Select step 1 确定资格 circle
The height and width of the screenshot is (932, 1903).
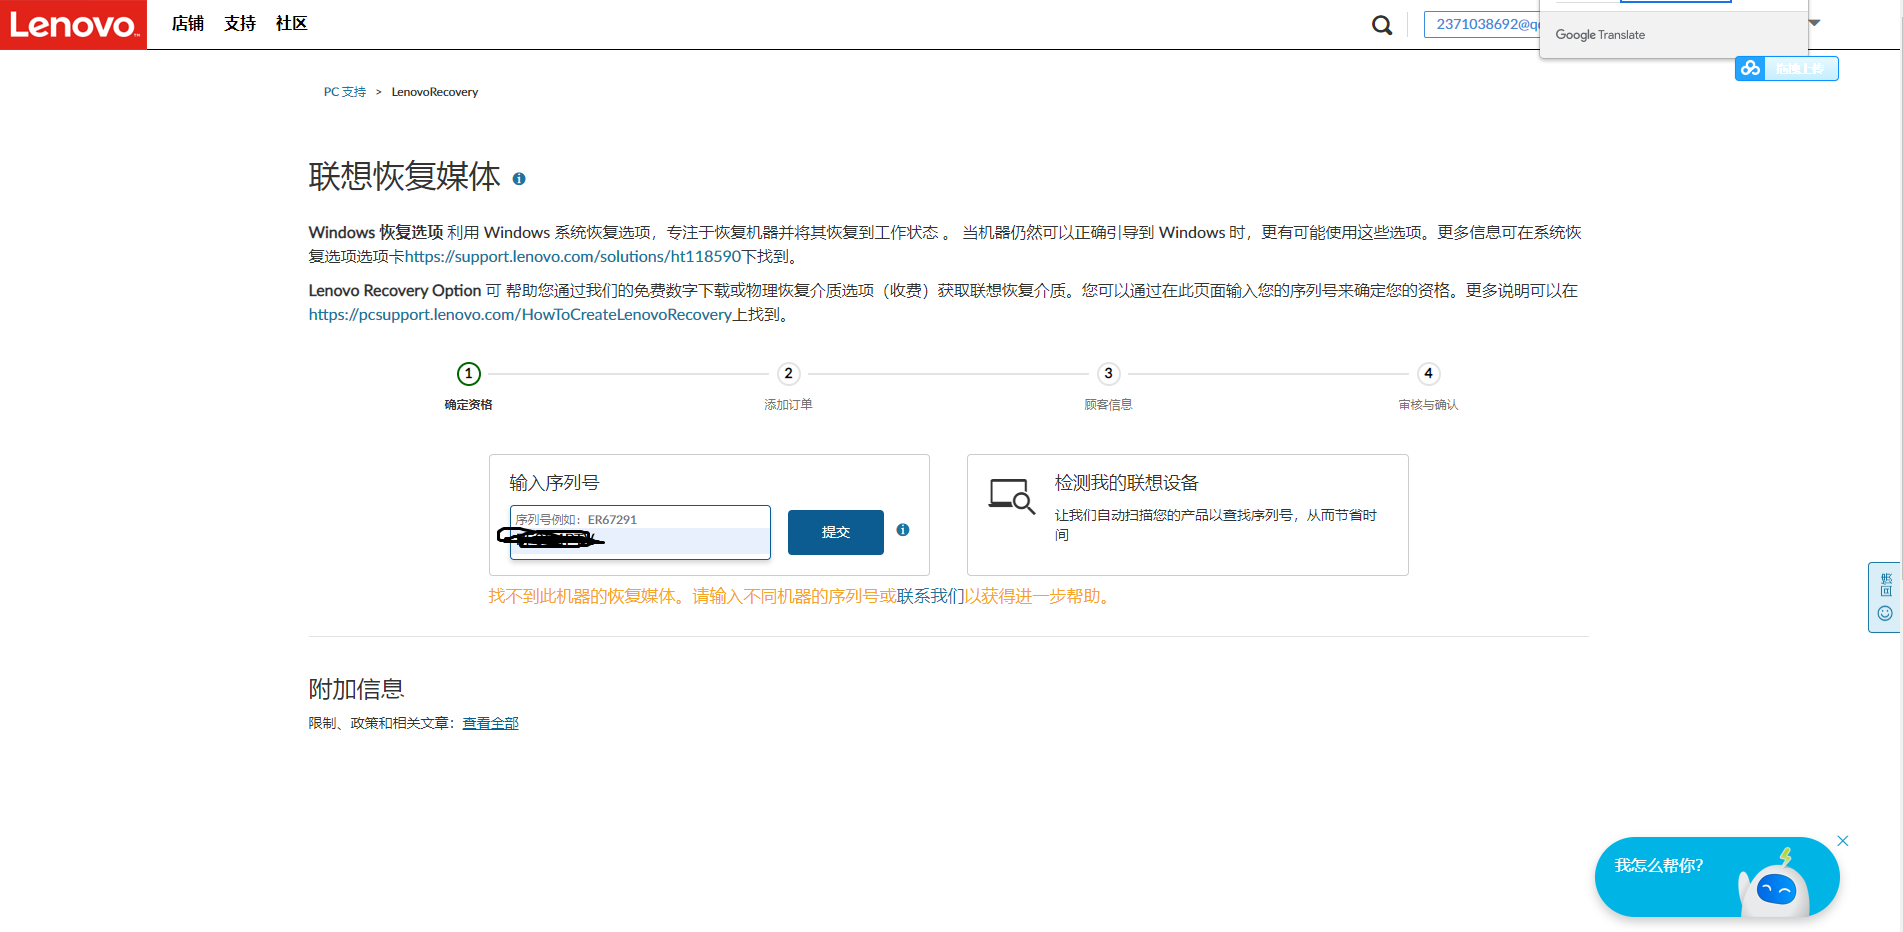coord(469,374)
